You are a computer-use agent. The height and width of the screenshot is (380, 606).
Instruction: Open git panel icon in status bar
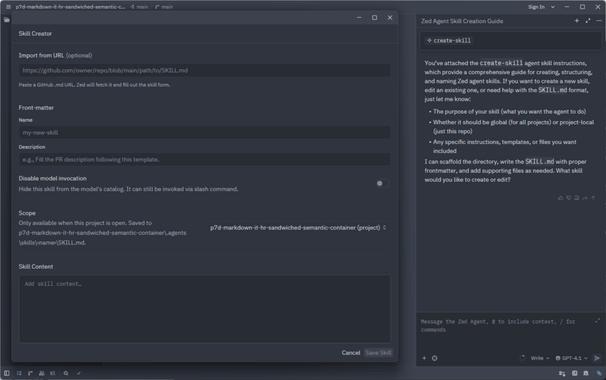coord(30,373)
